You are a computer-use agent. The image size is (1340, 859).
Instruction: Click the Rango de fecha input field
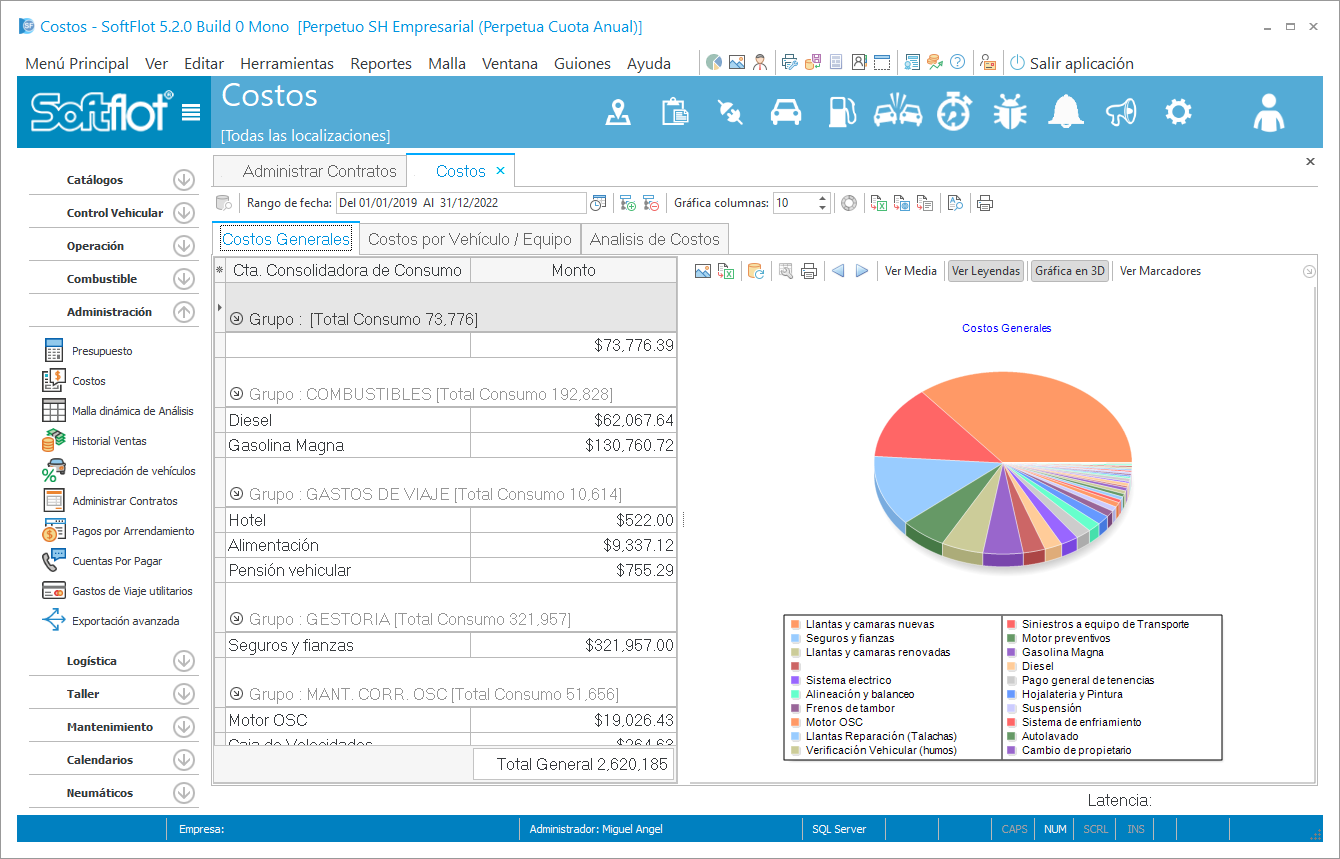click(x=460, y=203)
